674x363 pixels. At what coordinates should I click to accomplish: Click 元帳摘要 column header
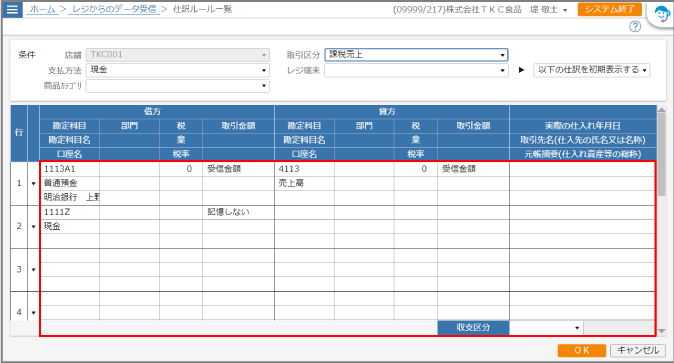pos(583,154)
